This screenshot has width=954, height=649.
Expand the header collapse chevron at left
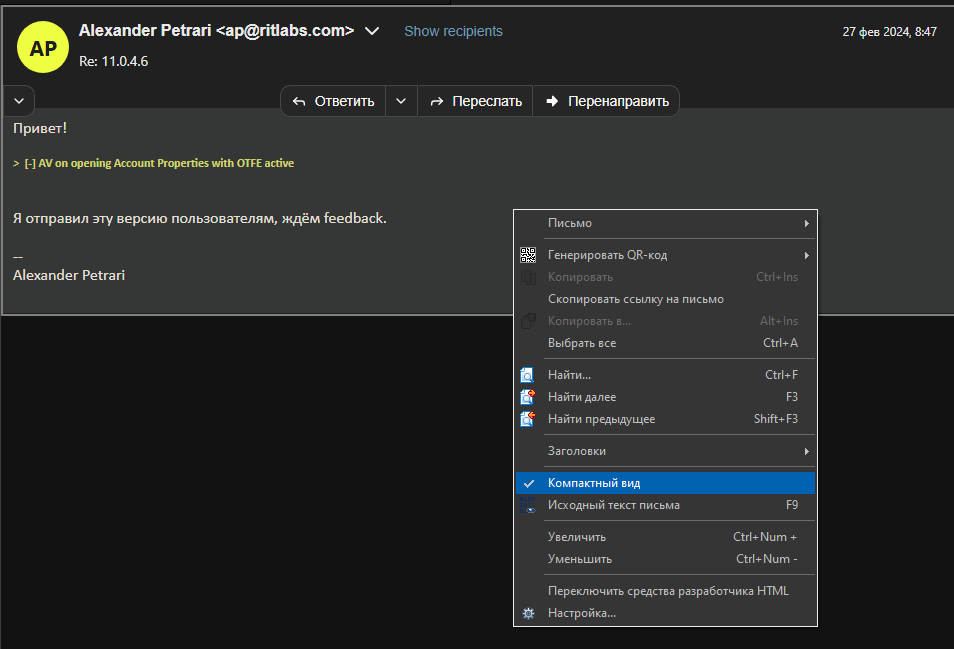(18, 101)
